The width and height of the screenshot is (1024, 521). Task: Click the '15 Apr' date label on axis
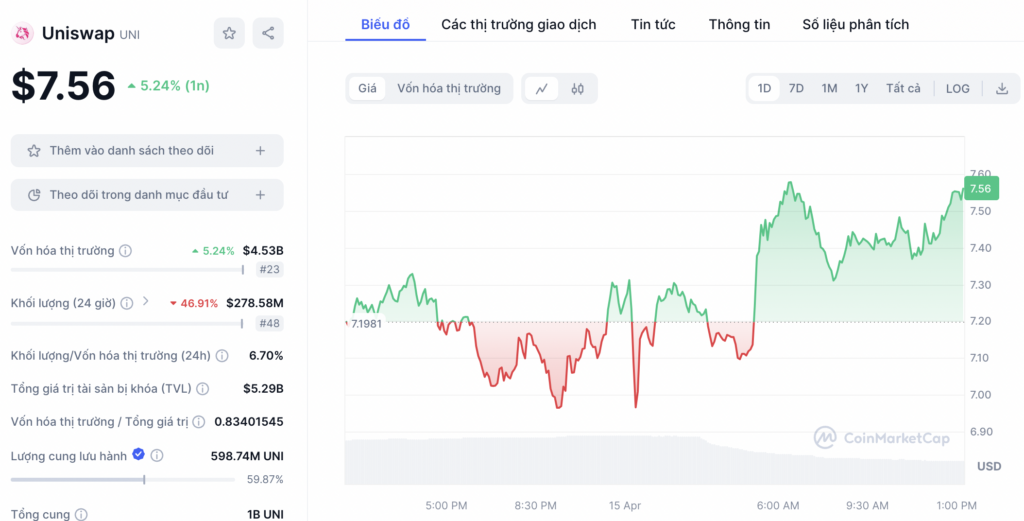tap(625, 506)
